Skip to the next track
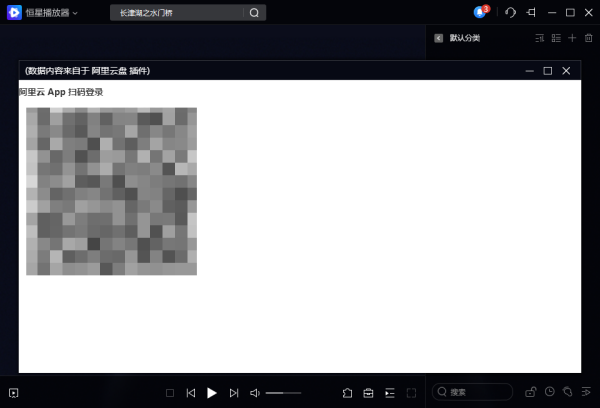The height and width of the screenshot is (408, 600). point(234,393)
